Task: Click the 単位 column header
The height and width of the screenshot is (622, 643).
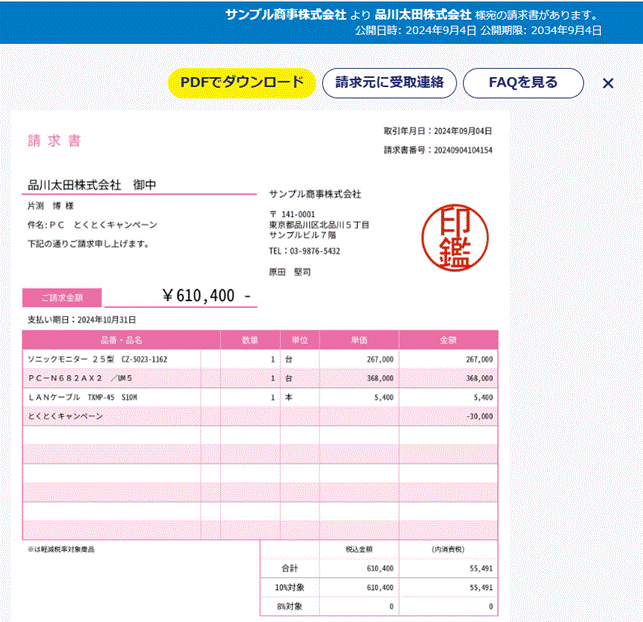Action: click(x=300, y=340)
